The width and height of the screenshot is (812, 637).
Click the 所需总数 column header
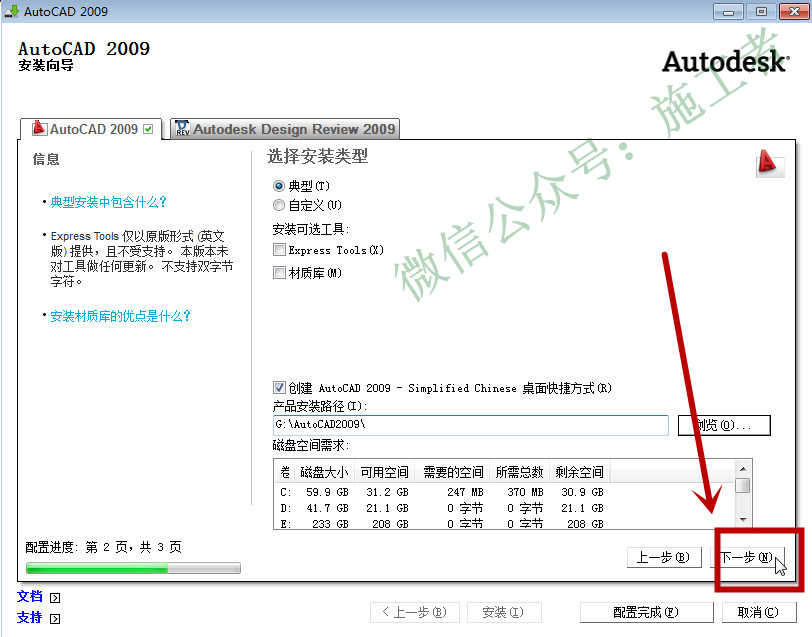[519, 472]
